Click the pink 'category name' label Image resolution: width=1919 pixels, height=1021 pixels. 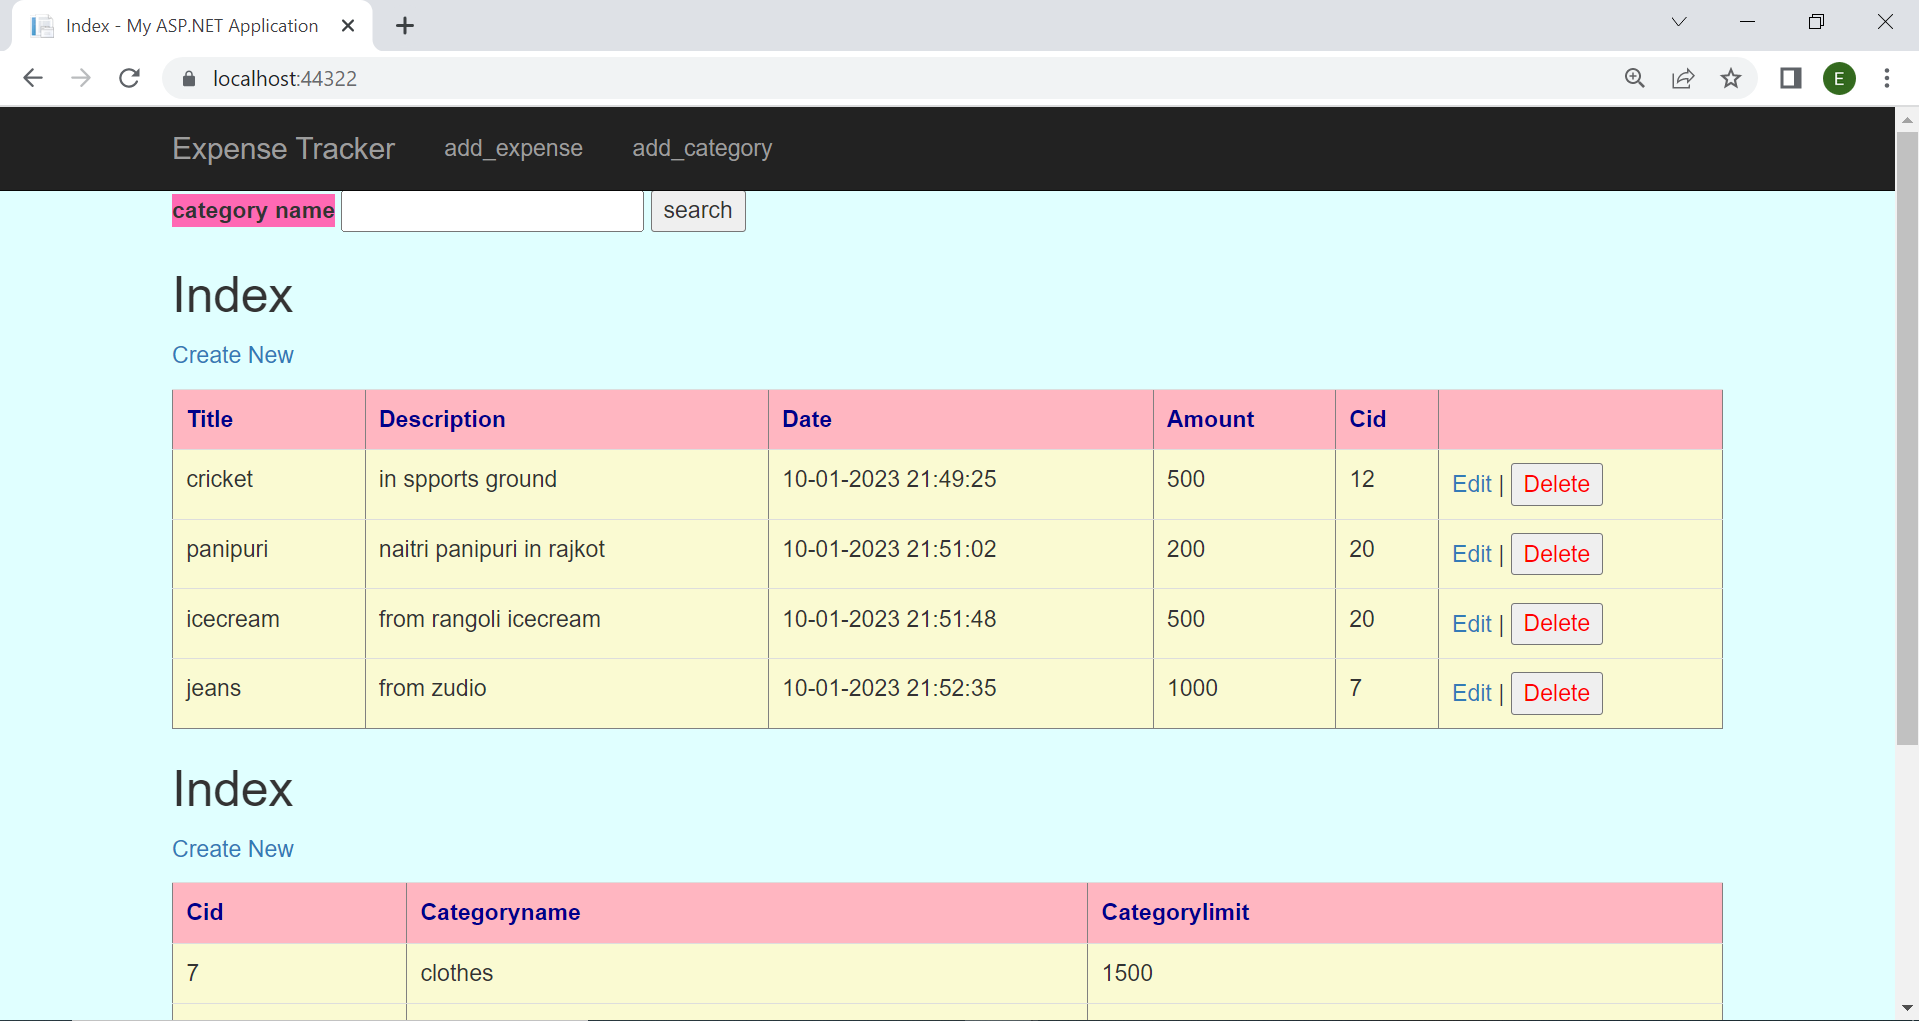pyautogui.click(x=253, y=210)
